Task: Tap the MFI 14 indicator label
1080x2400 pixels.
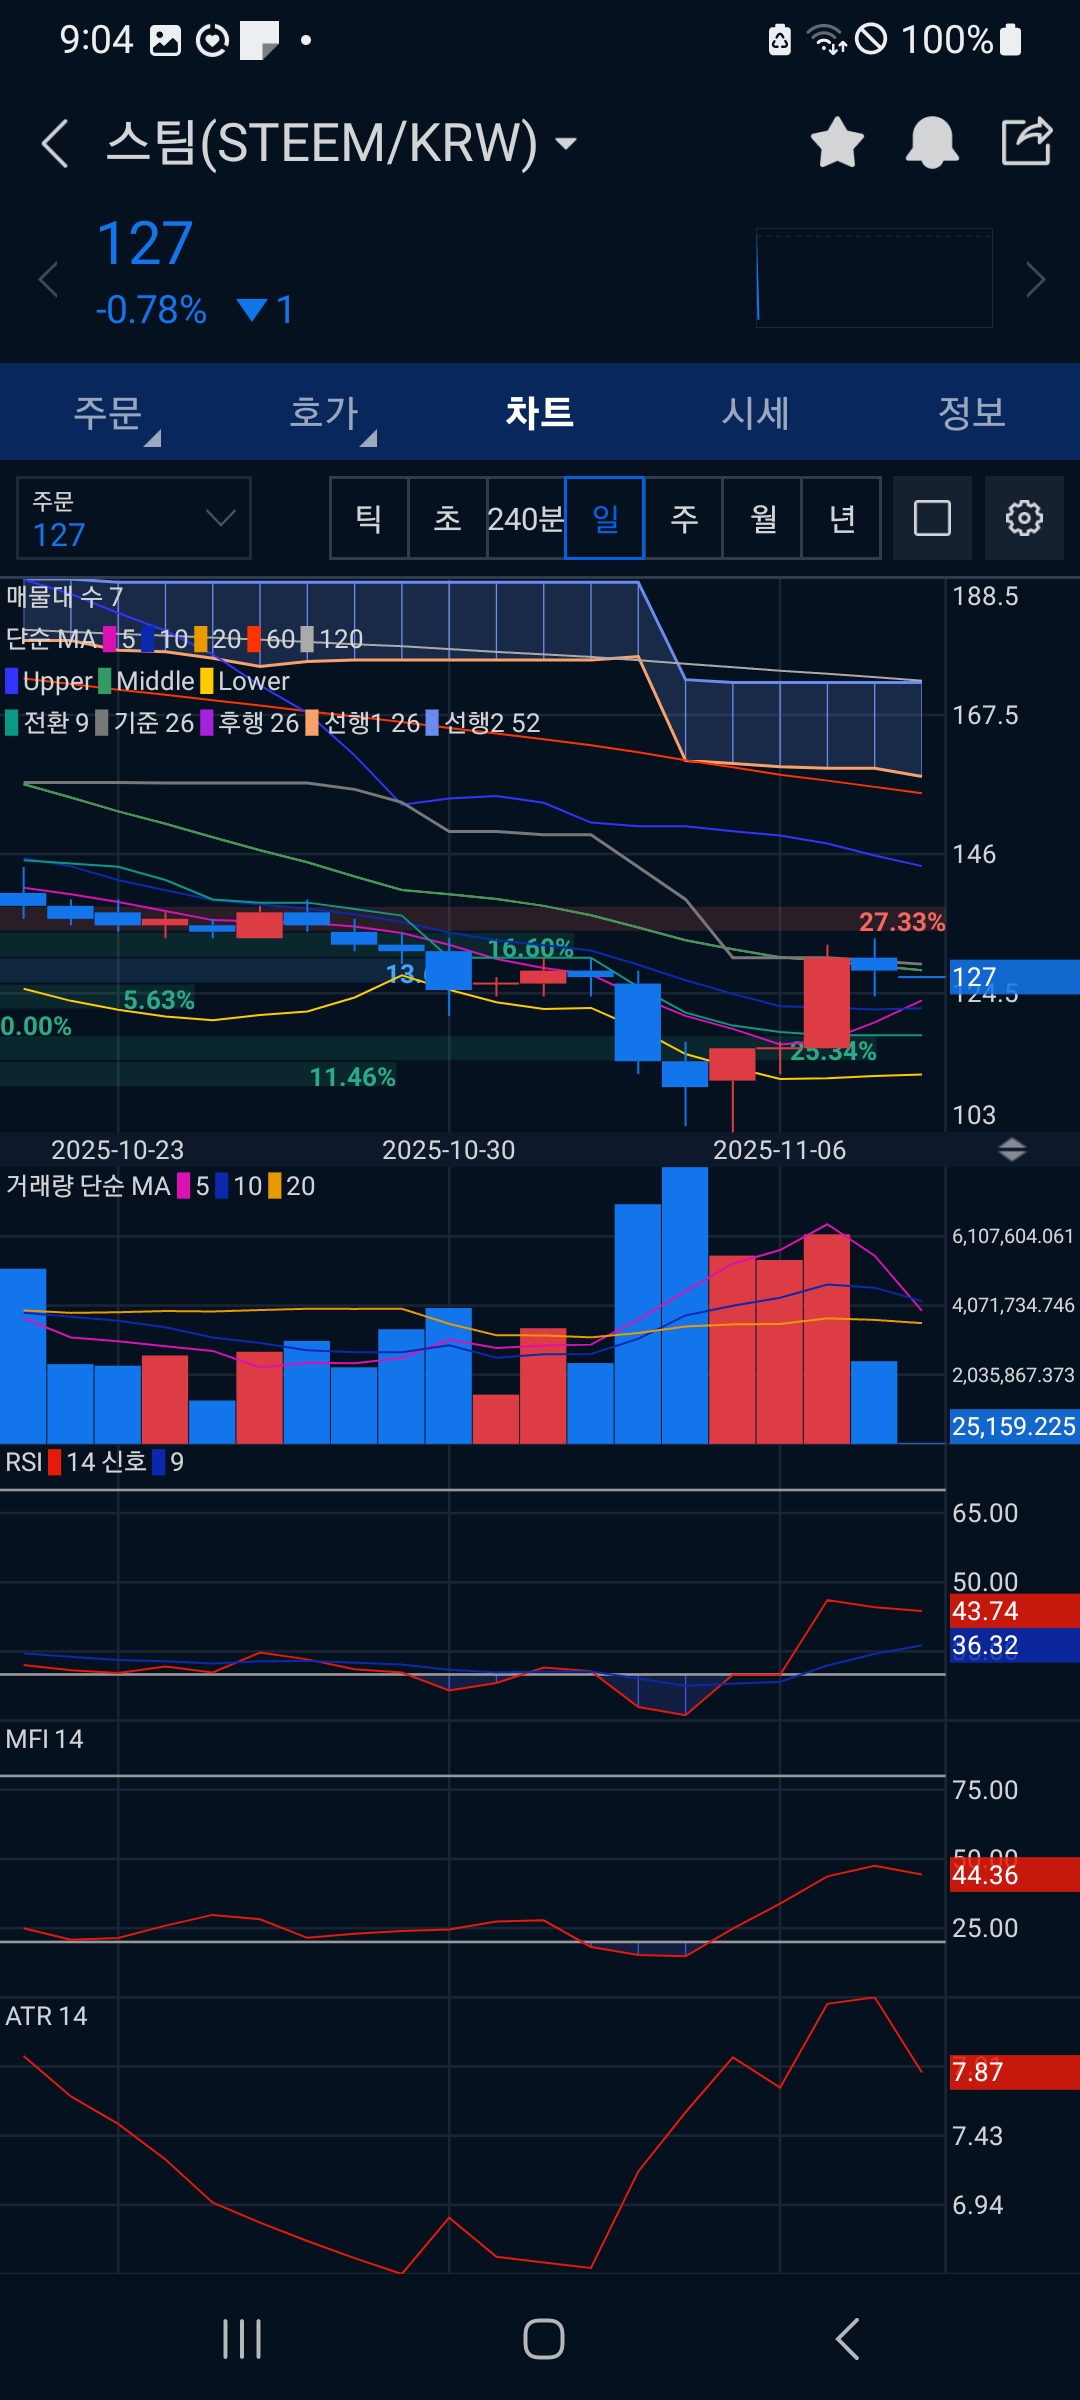Action: tap(44, 1739)
